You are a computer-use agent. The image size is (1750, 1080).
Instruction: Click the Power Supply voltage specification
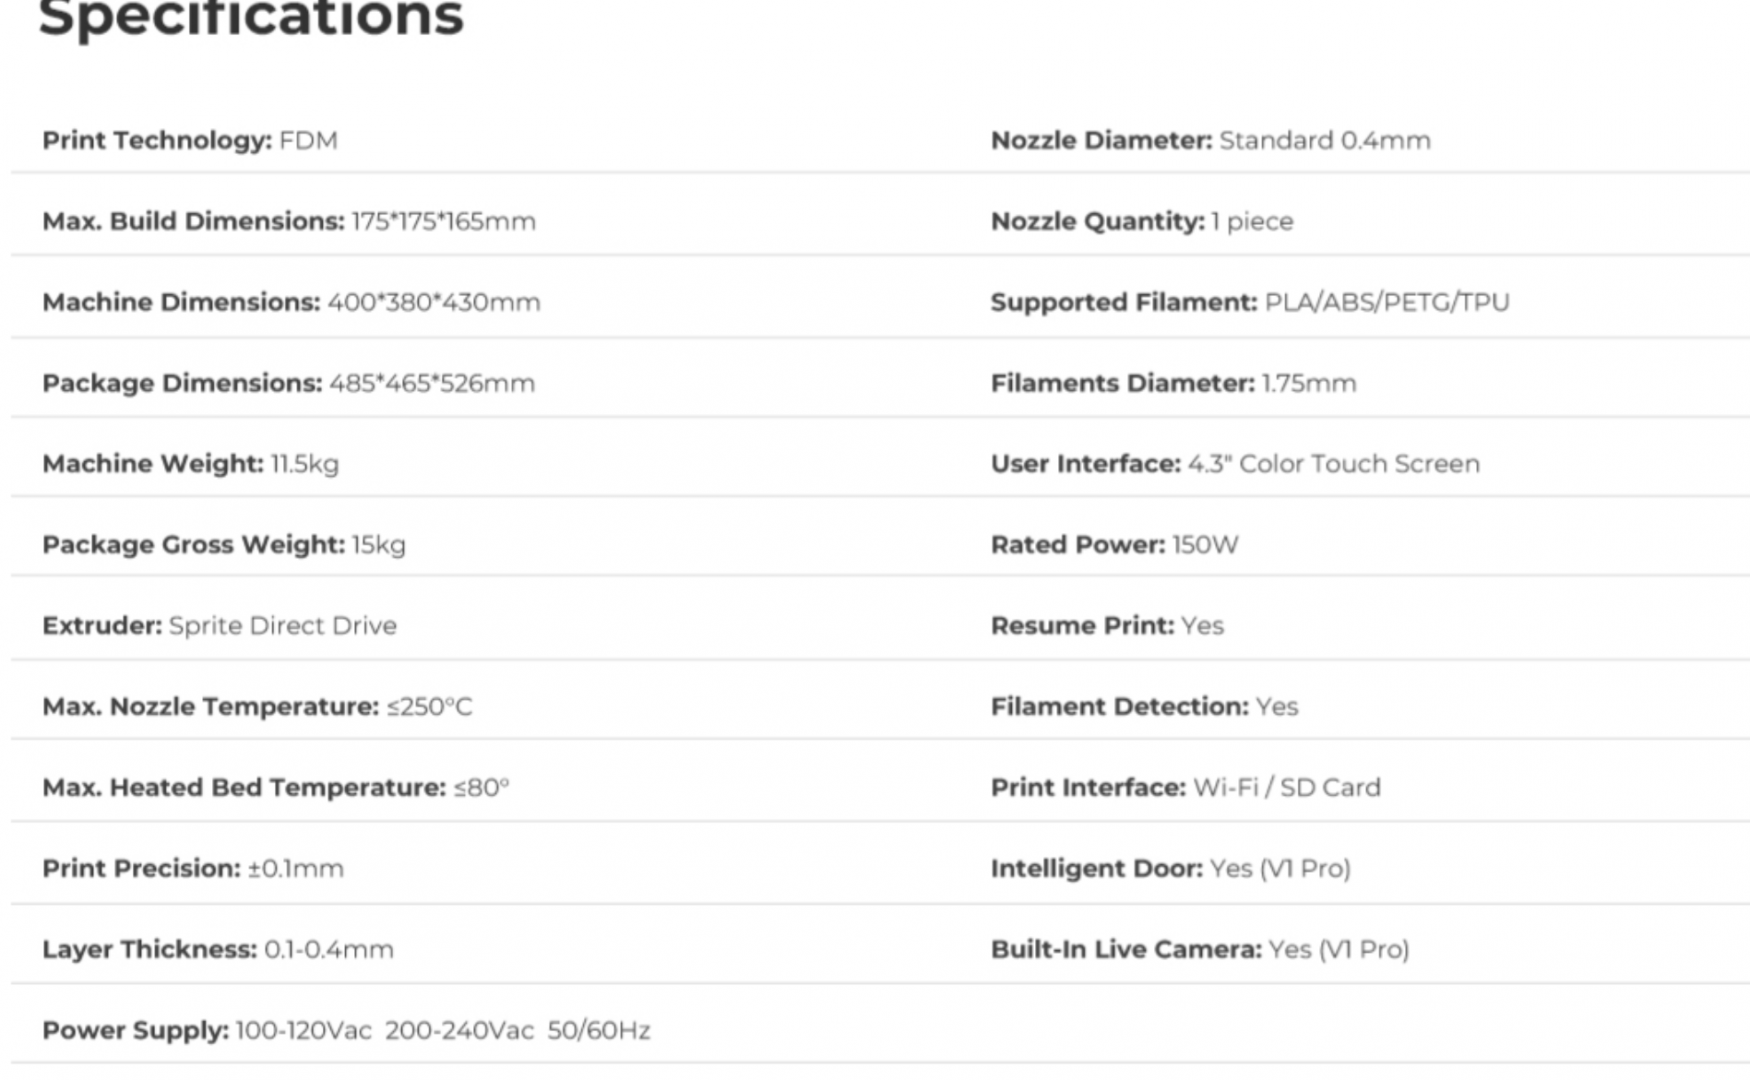(x=346, y=1031)
